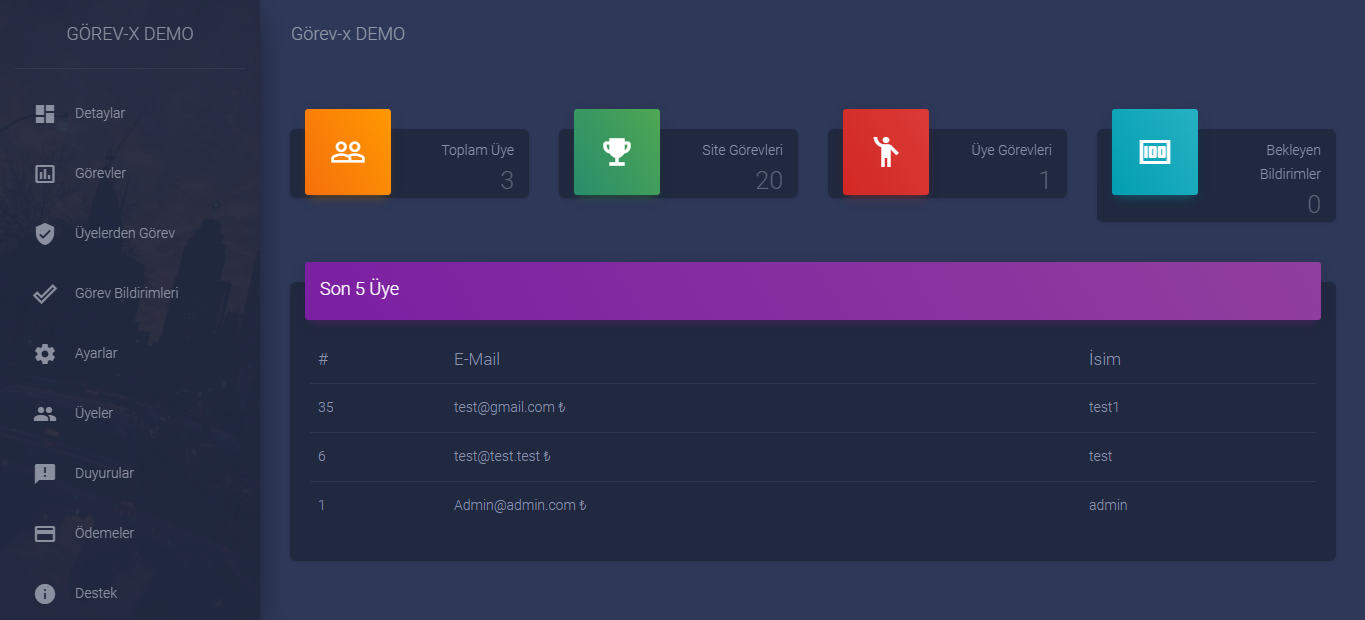1365x620 pixels.
Task: Select Duyurular from the sidebar
Action: click(x=130, y=473)
